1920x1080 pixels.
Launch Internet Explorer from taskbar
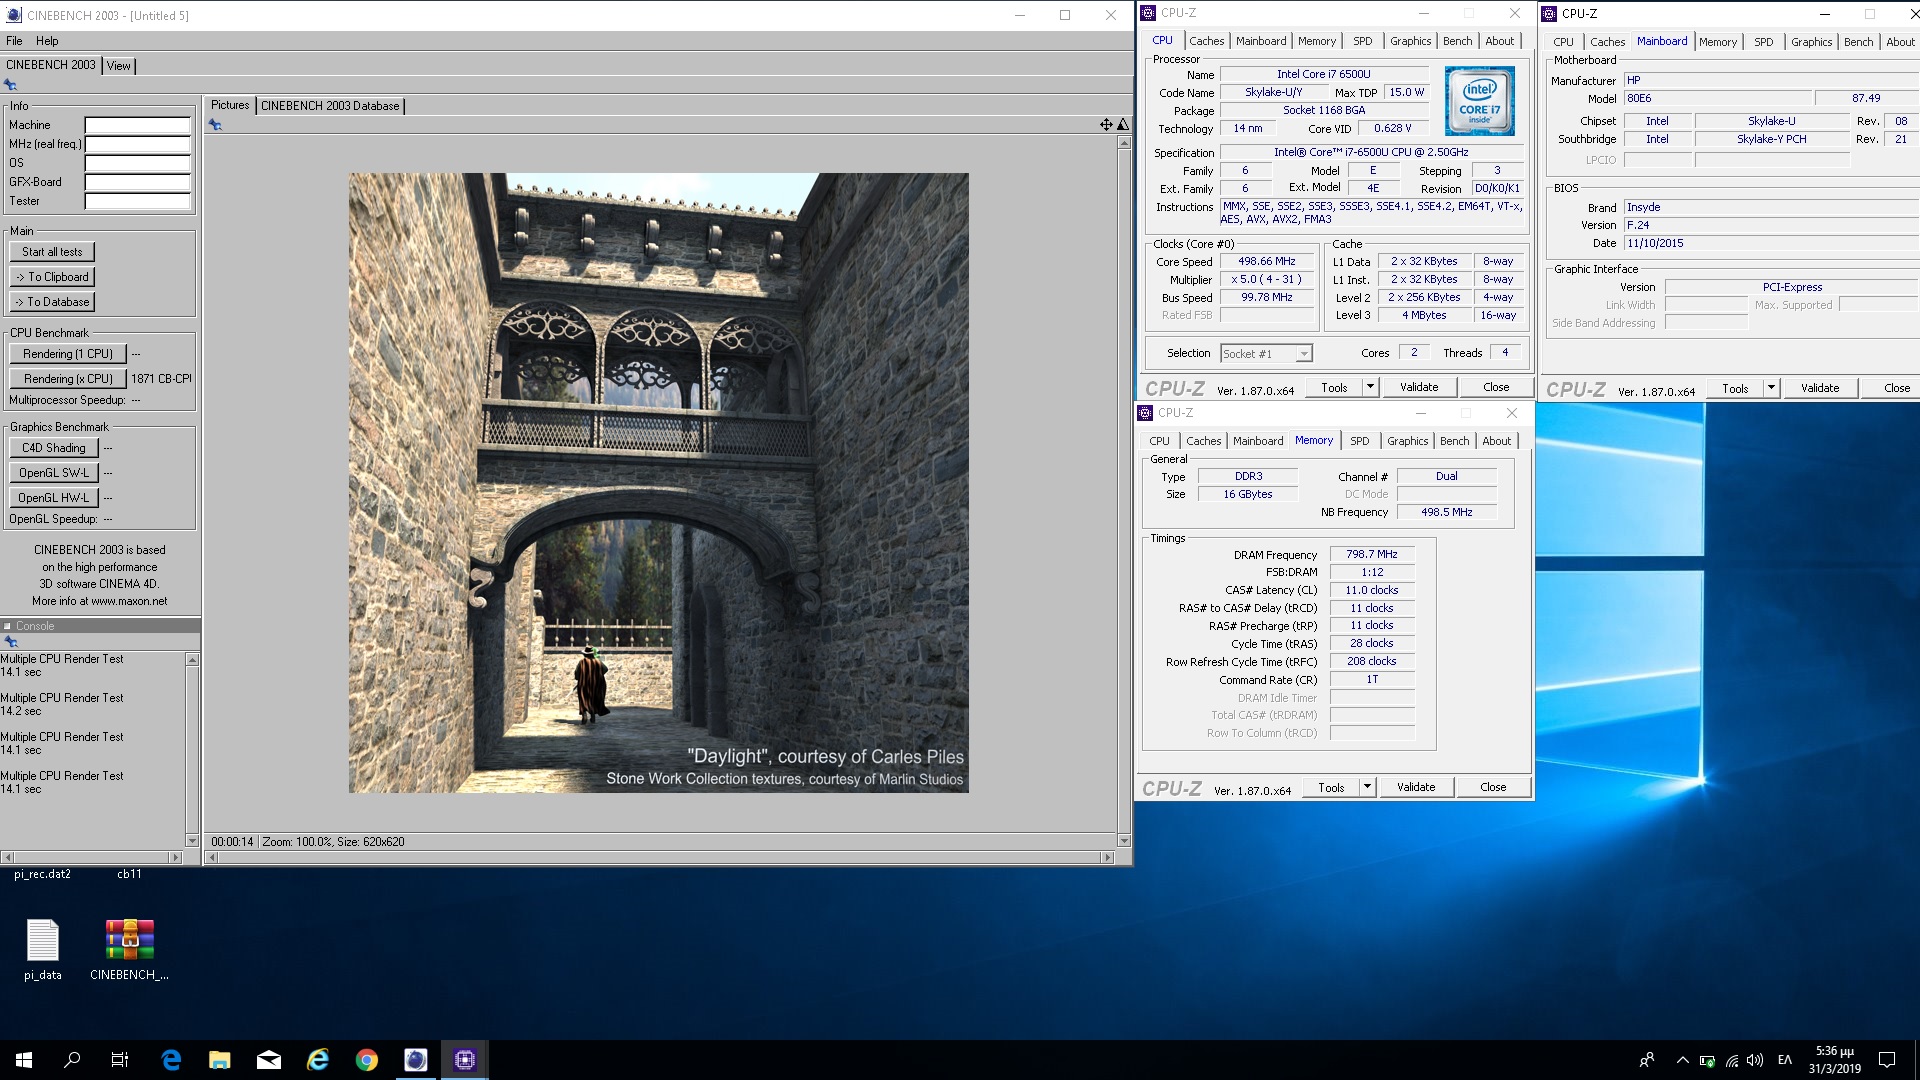(318, 1060)
